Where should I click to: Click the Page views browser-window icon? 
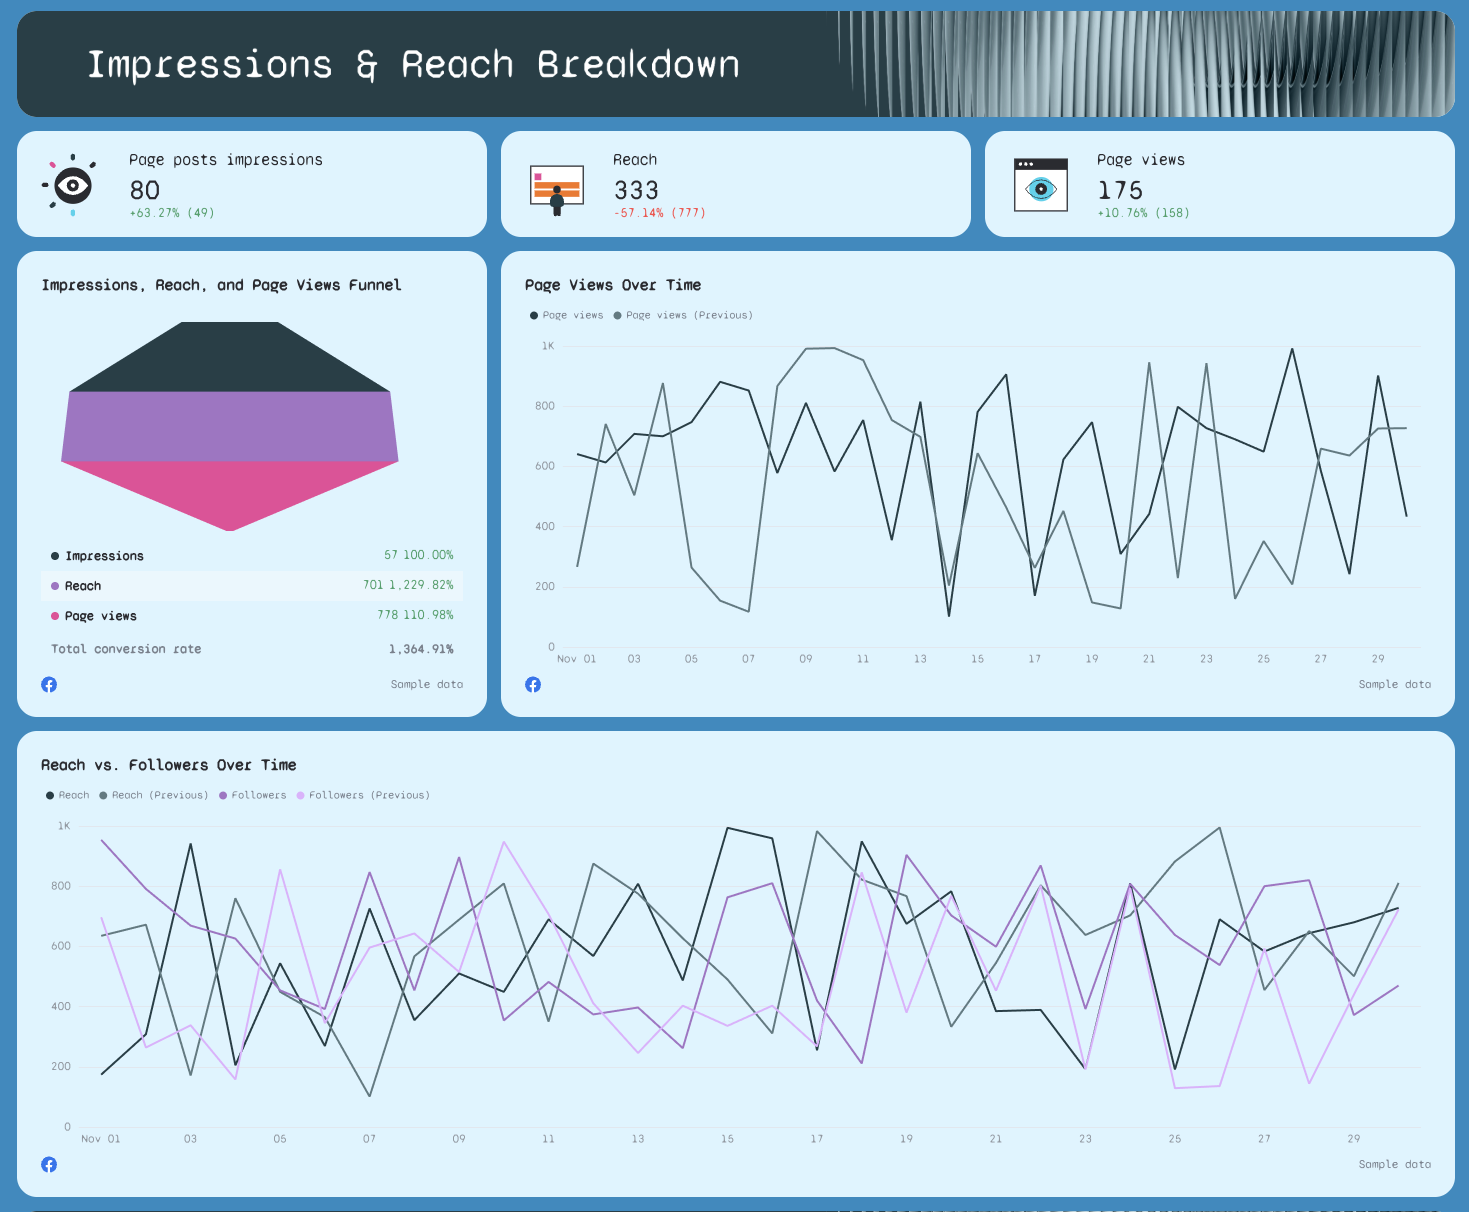pos(1040,185)
